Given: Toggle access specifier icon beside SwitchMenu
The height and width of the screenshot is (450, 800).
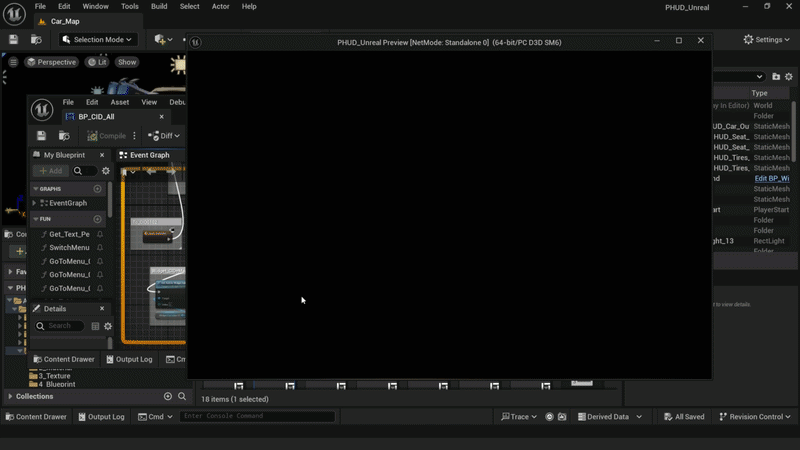Looking at the screenshot, I should [x=100, y=247].
